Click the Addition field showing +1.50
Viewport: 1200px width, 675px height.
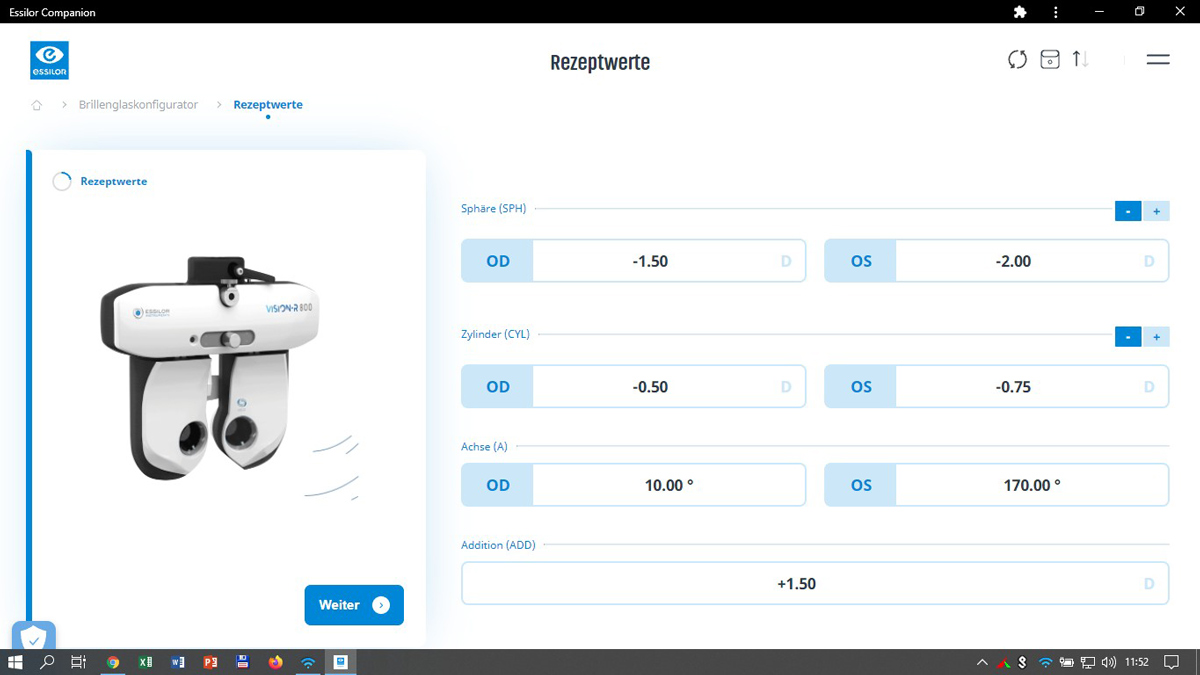[x=796, y=584]
